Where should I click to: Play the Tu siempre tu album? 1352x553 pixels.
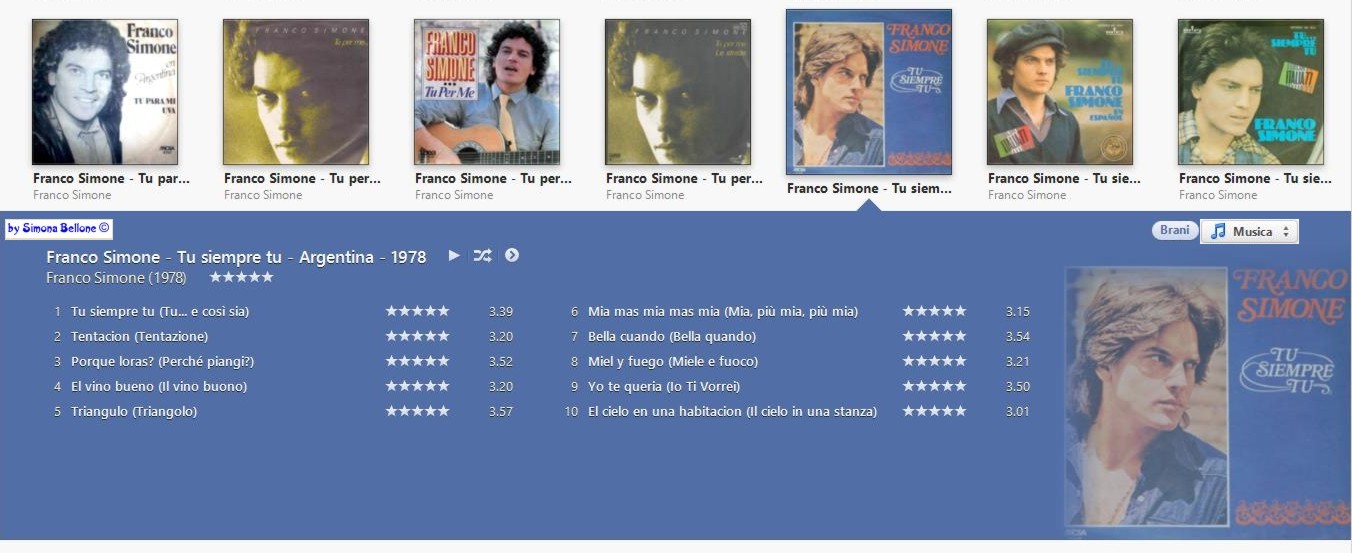point(454,255)
